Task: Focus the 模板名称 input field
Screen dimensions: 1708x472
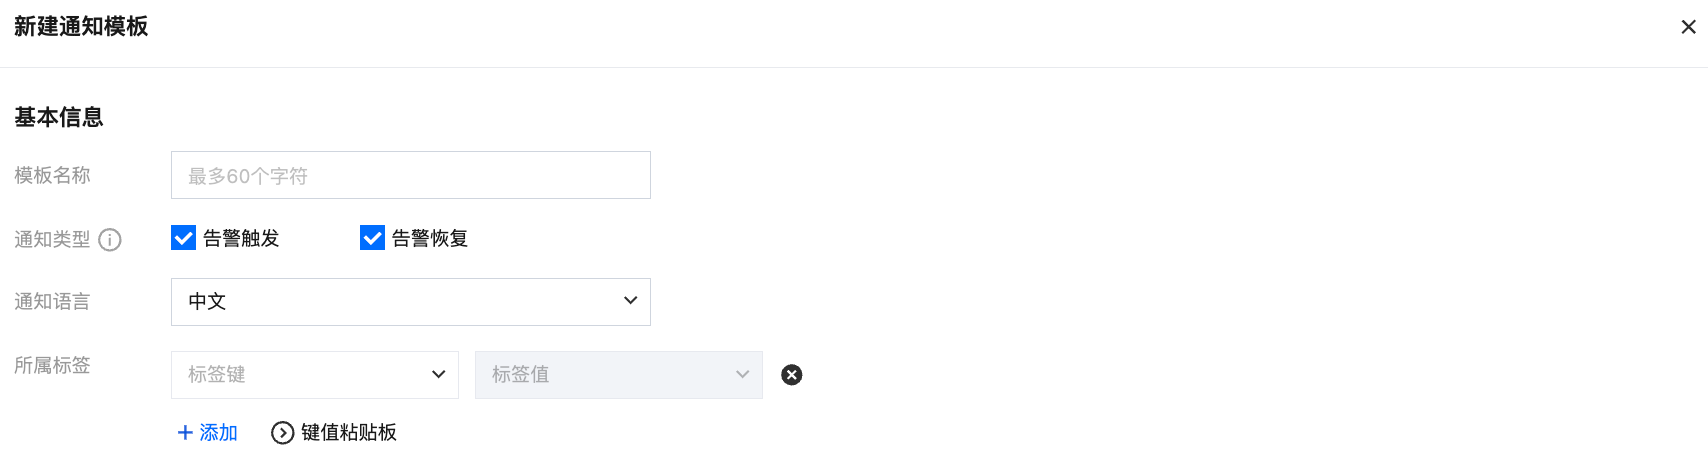Action: click(x=410, y=176)
